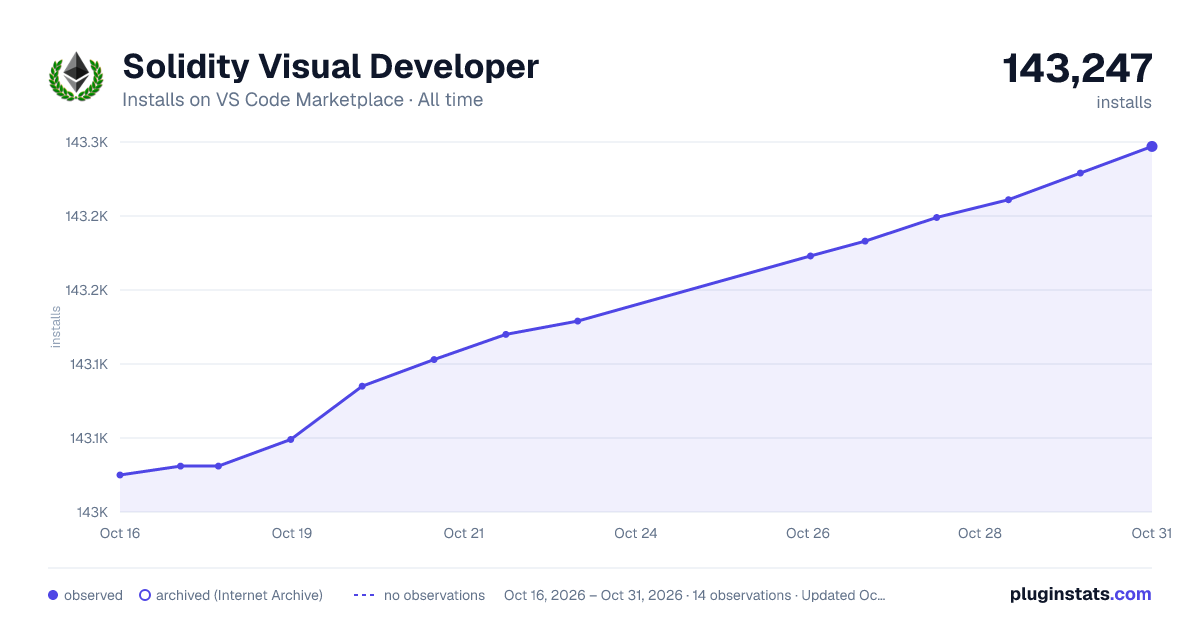Click the 'no observations' legend text
This screenshot has height=630, width=1200.
(434, 595)
